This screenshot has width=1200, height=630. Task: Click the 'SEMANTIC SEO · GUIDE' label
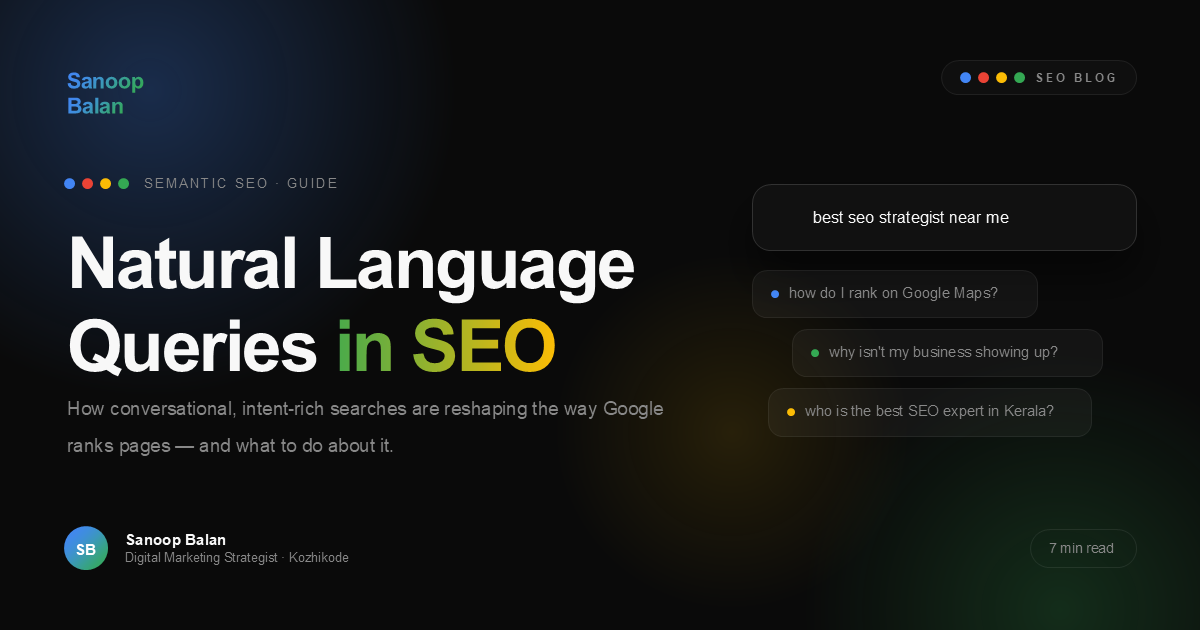(x=241, y=184)
